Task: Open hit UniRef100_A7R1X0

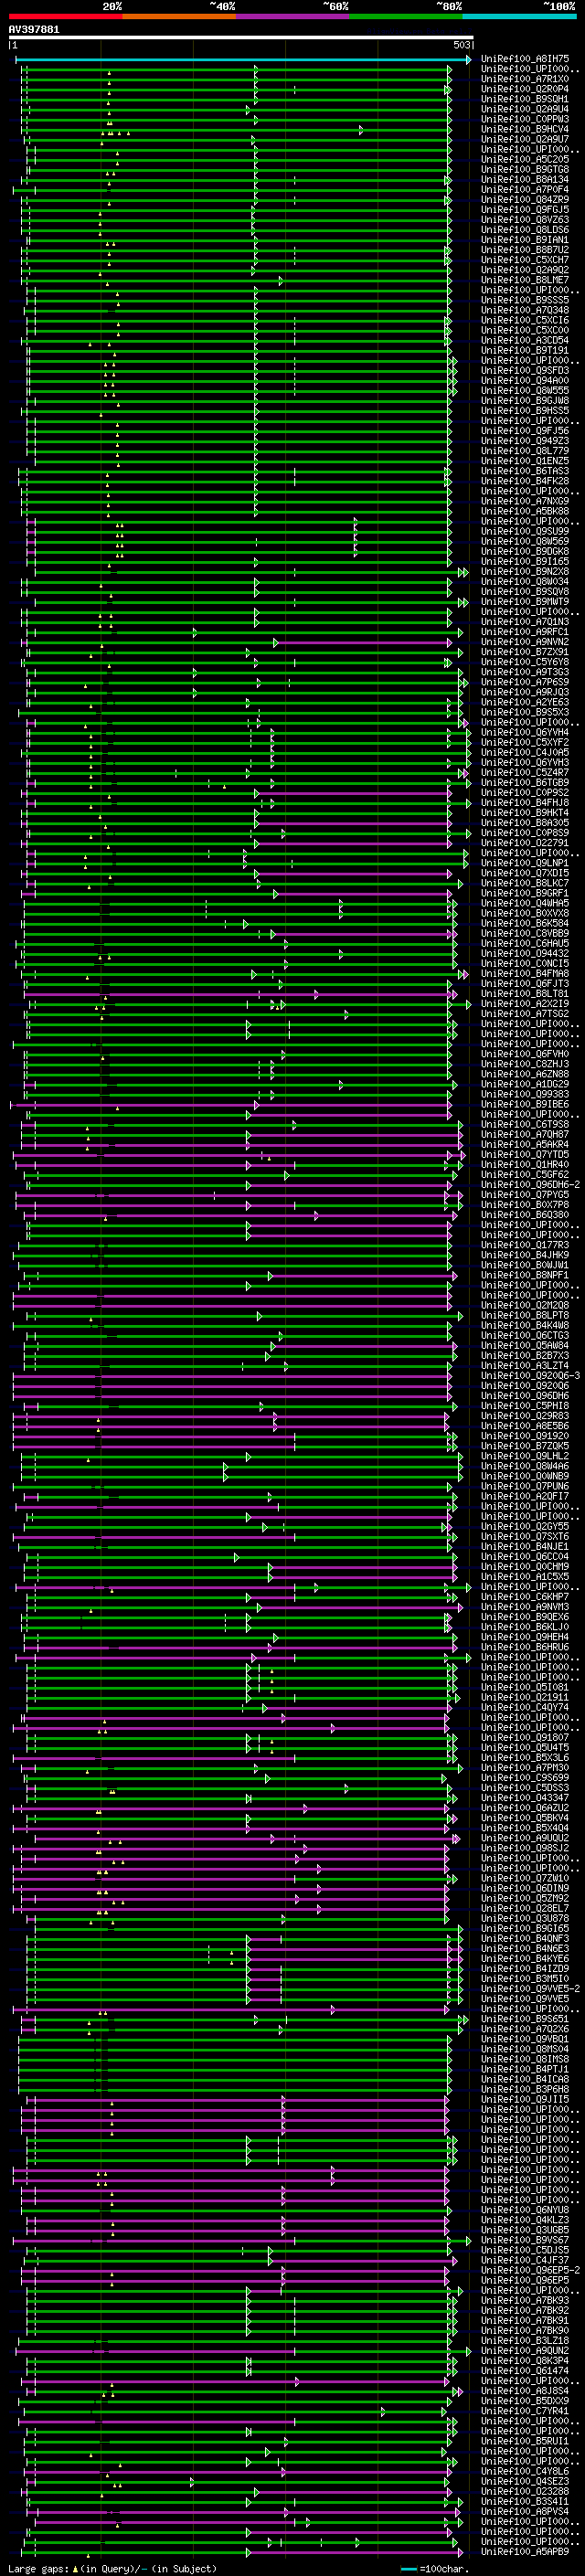Action: pyautogui.click(x=525, y=79)
